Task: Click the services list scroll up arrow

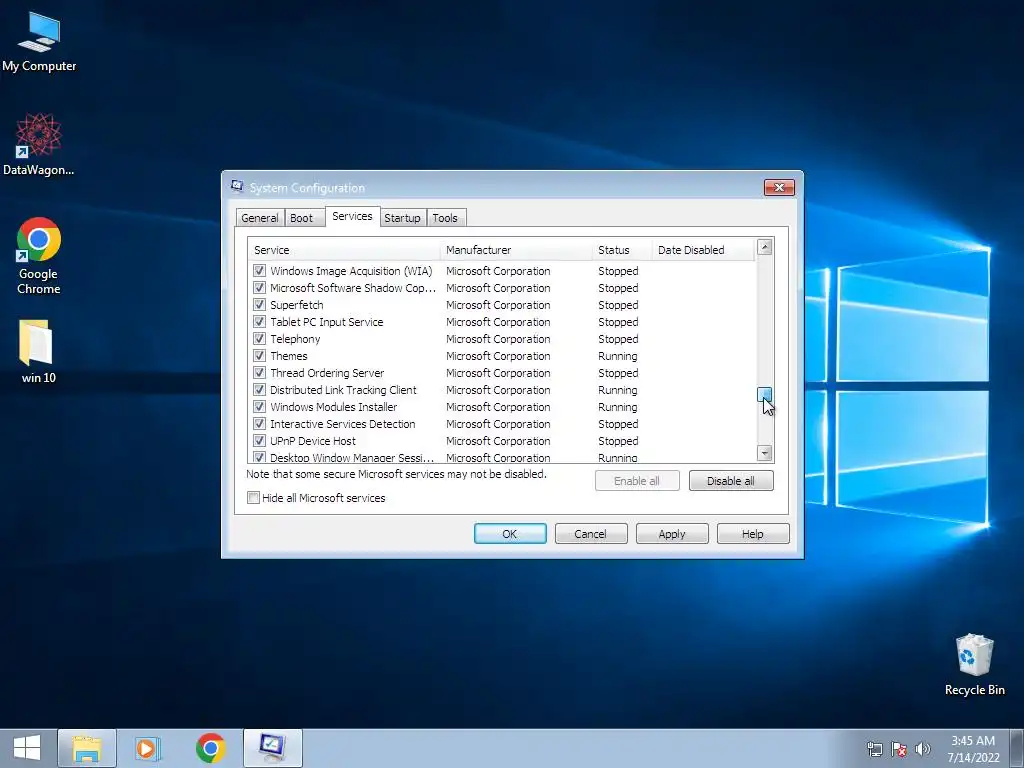Action: pos(765,247)
